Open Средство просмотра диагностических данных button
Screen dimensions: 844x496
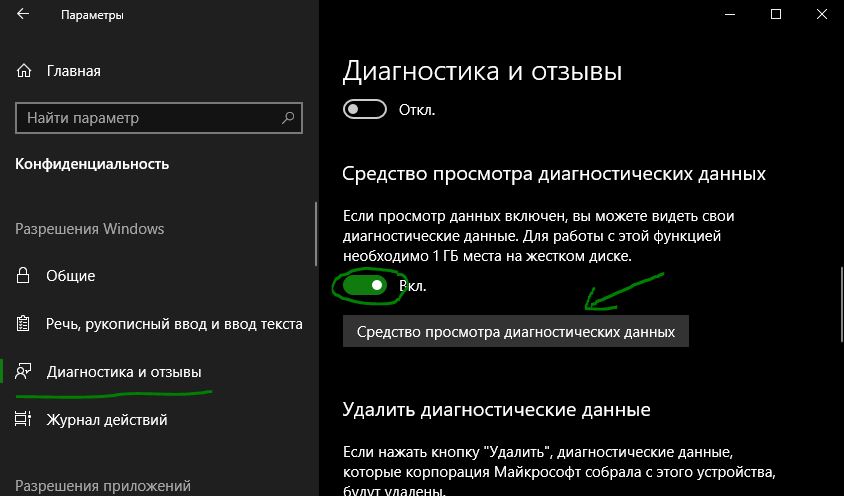pos(516,331)
